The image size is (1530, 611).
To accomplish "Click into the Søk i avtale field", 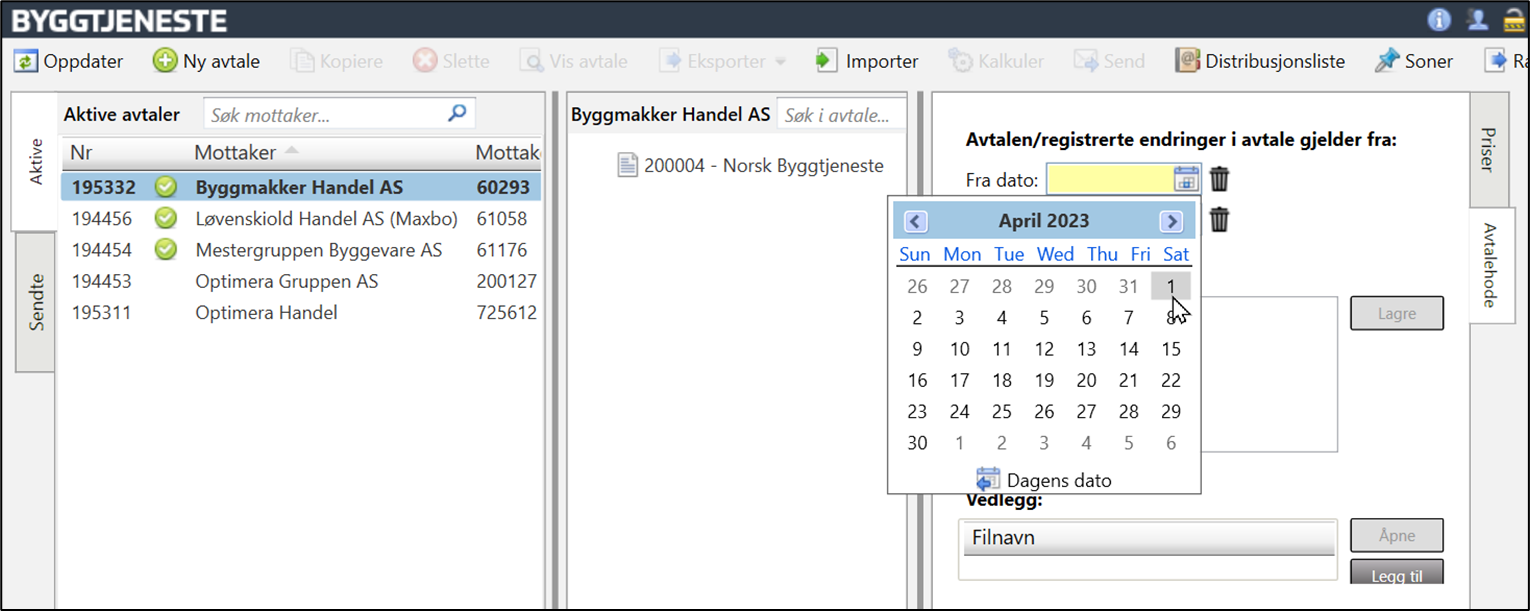I will click(838, 115).
